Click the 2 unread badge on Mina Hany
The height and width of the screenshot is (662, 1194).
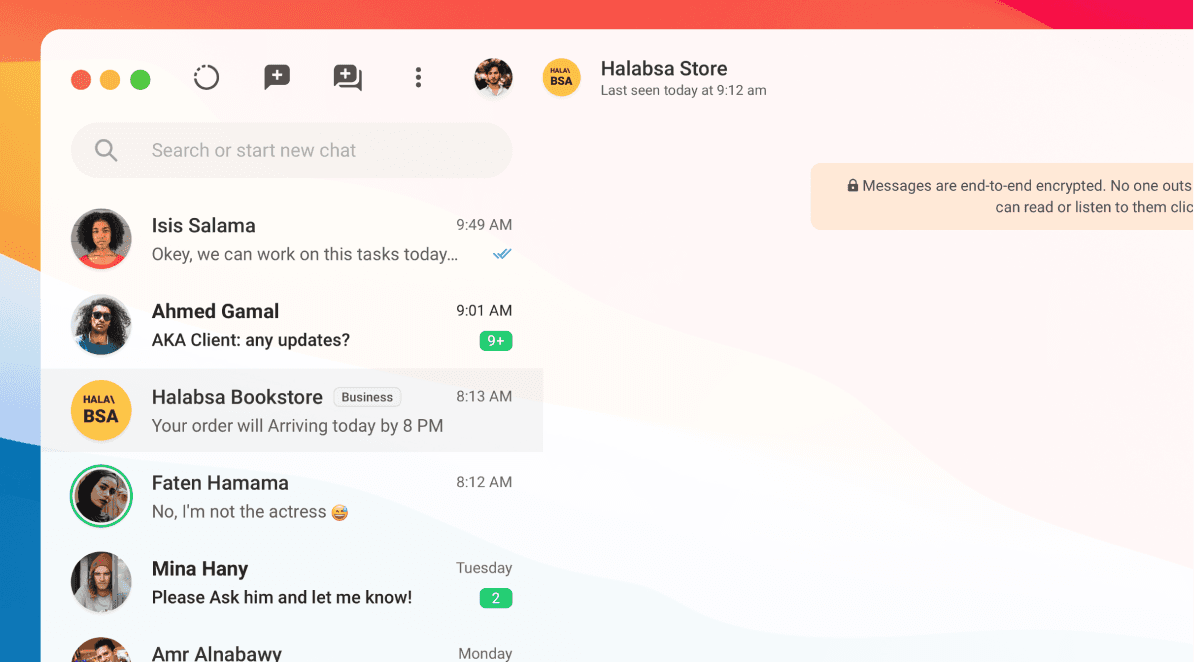496,598
